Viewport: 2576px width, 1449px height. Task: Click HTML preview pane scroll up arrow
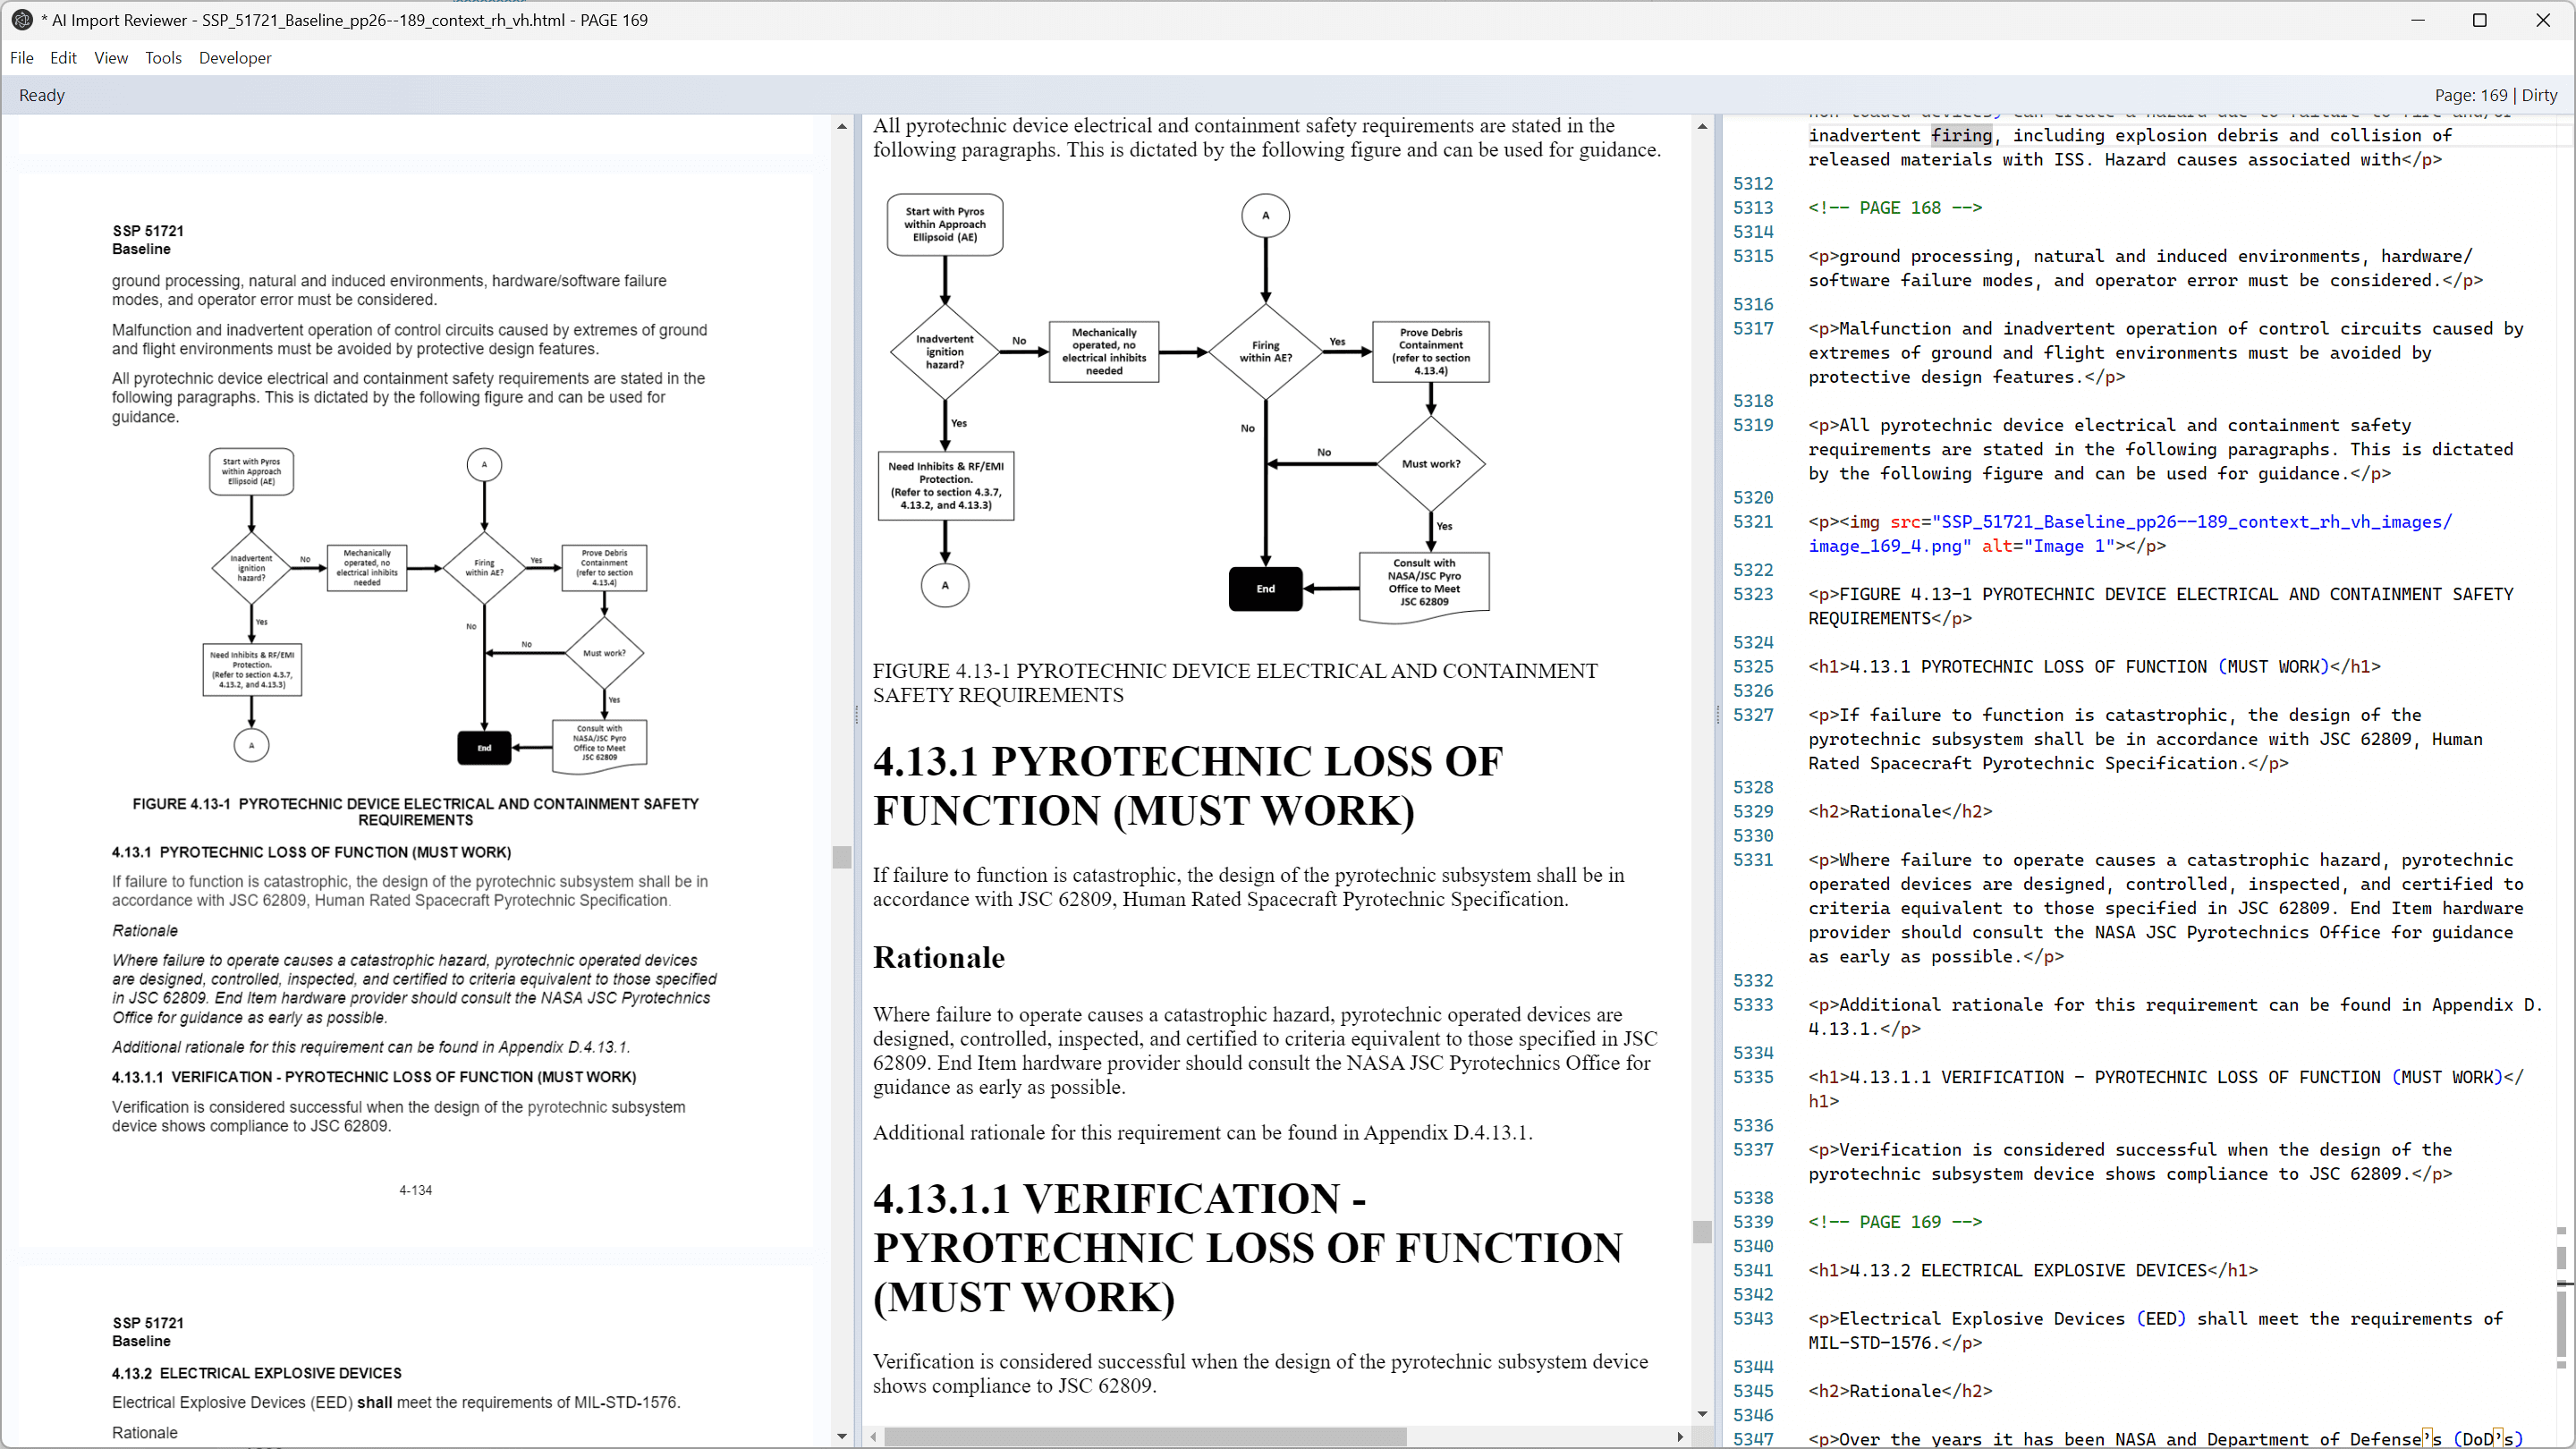tap(1702, 127)
